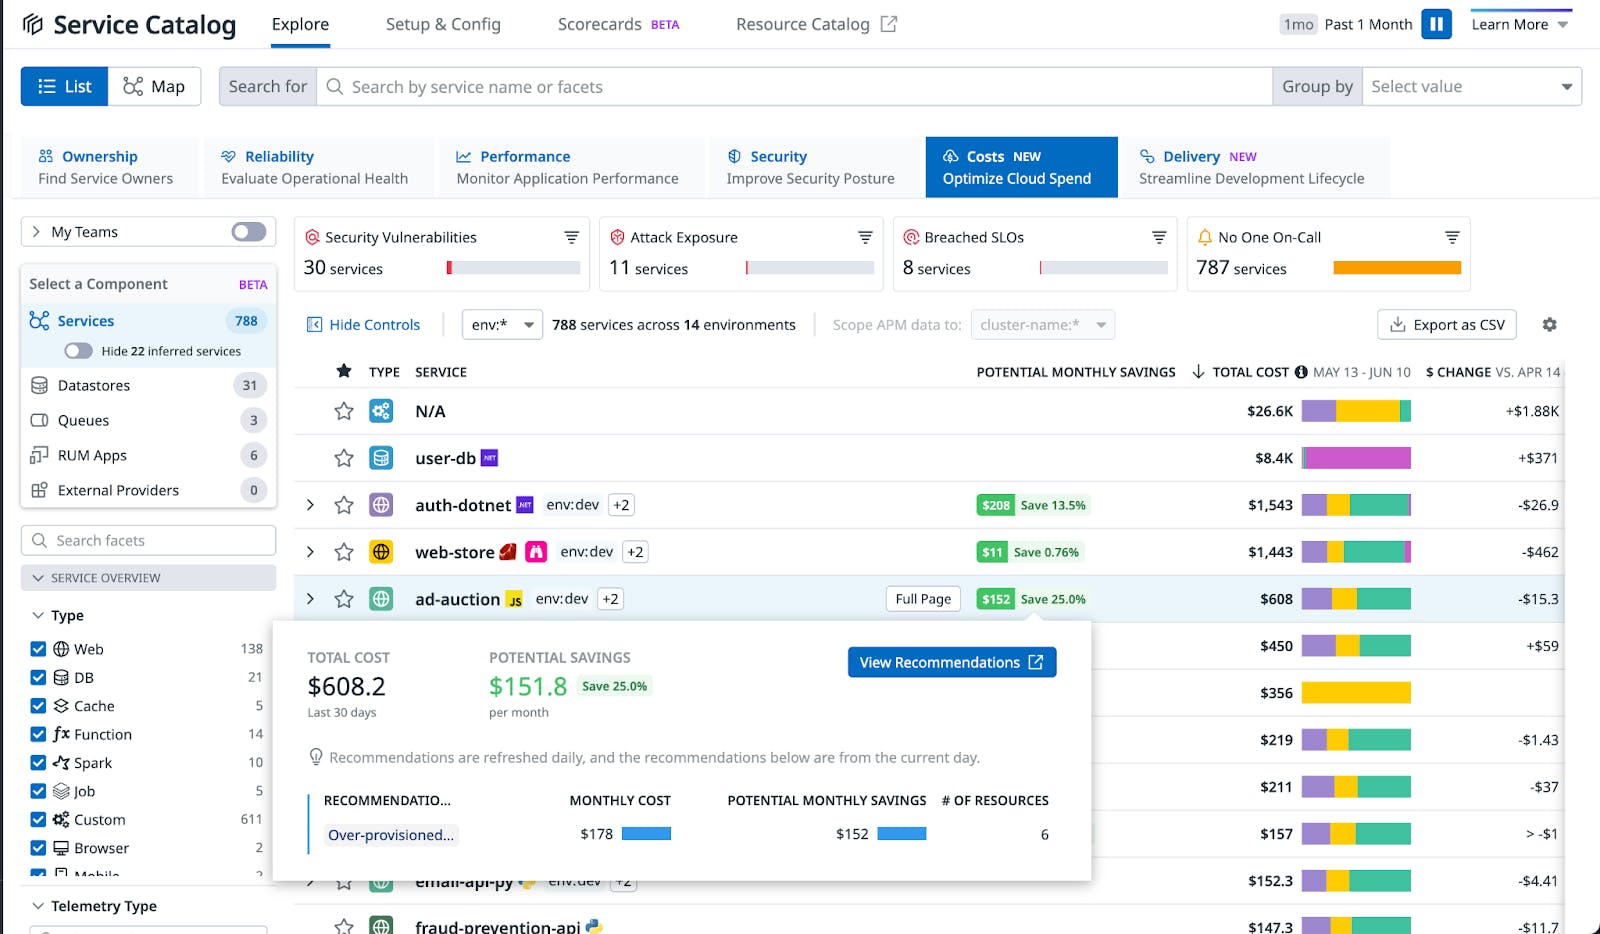Star the ad-auction service
The image size is (1600, 934).
point(344,598)
